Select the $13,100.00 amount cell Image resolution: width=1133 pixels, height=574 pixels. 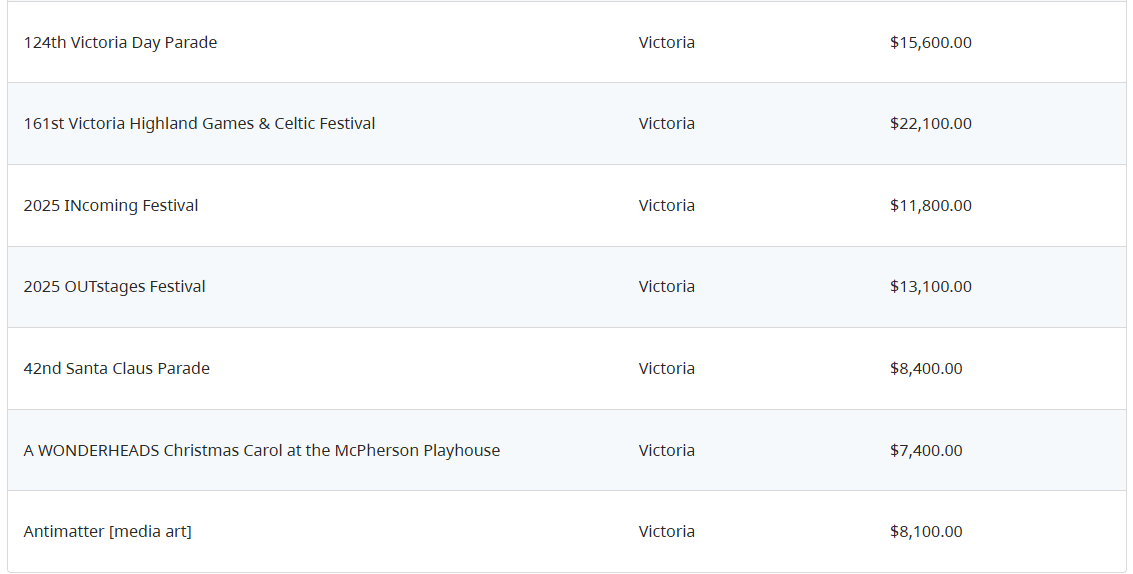click(931, 286)
